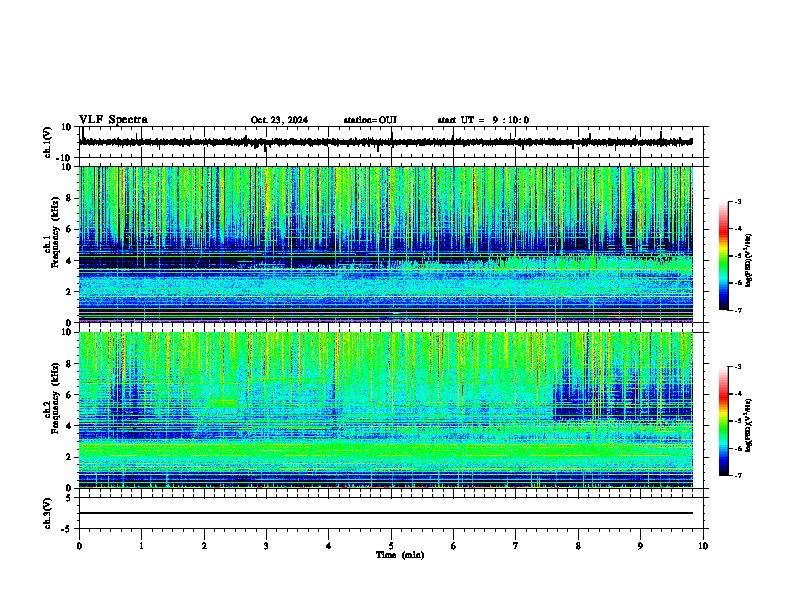Click the "station=OUI" header label
Viewport: 792px width, 612px height.
[370, 120]
